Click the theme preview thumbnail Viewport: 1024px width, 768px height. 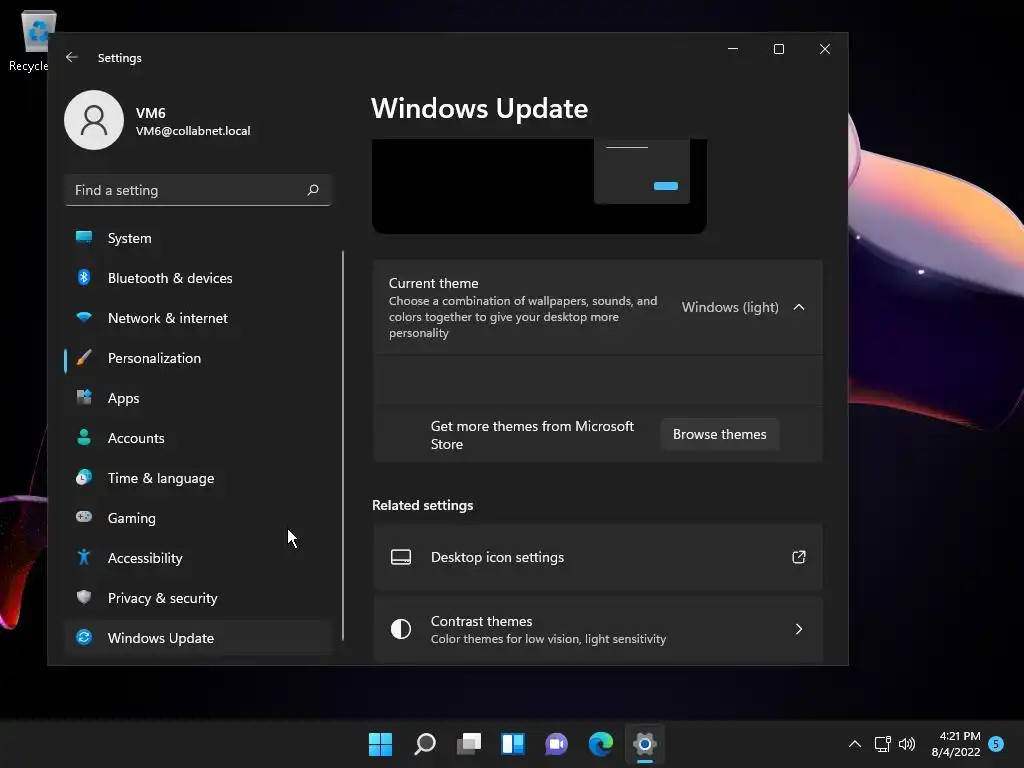(x=539, y=186)
